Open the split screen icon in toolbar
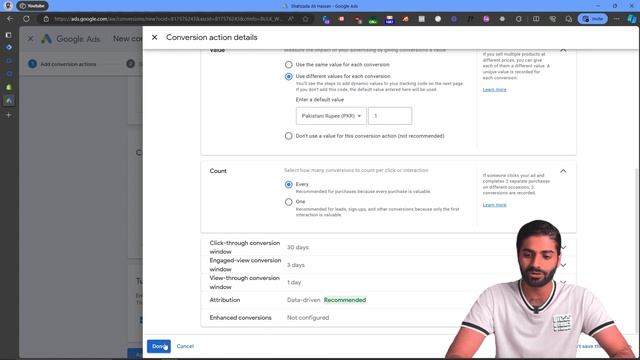The width and height of the screenshot is (640, 360). (x=536, y=19)
